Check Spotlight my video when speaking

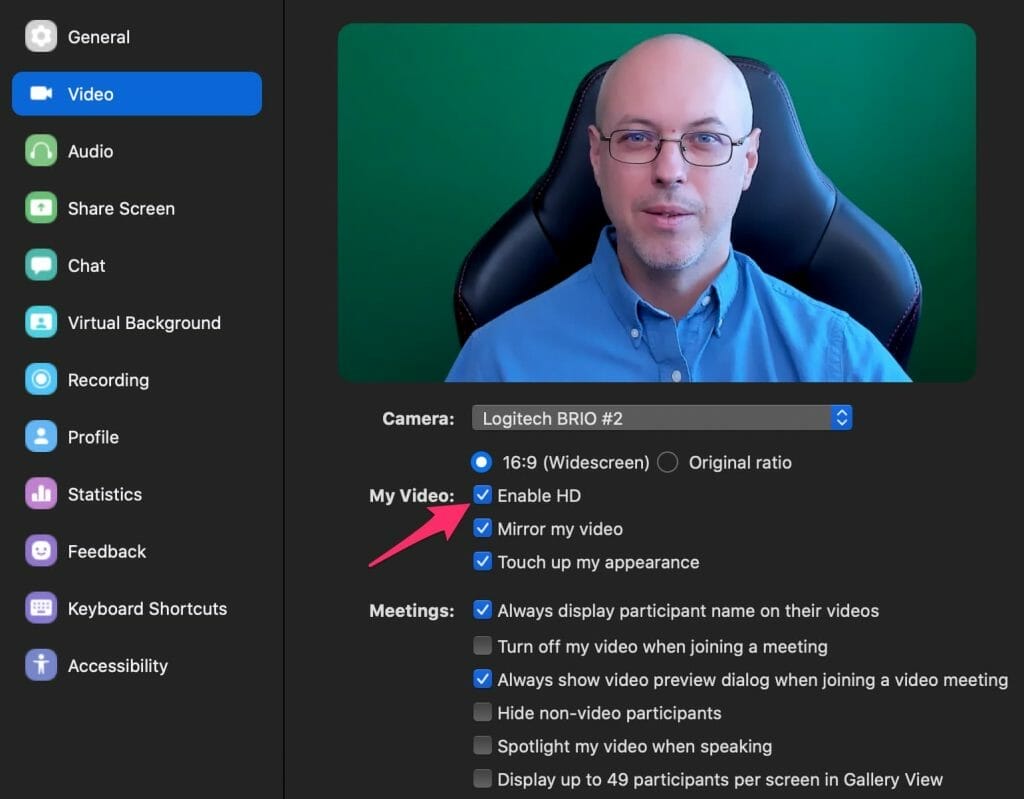tap(483, 746)
